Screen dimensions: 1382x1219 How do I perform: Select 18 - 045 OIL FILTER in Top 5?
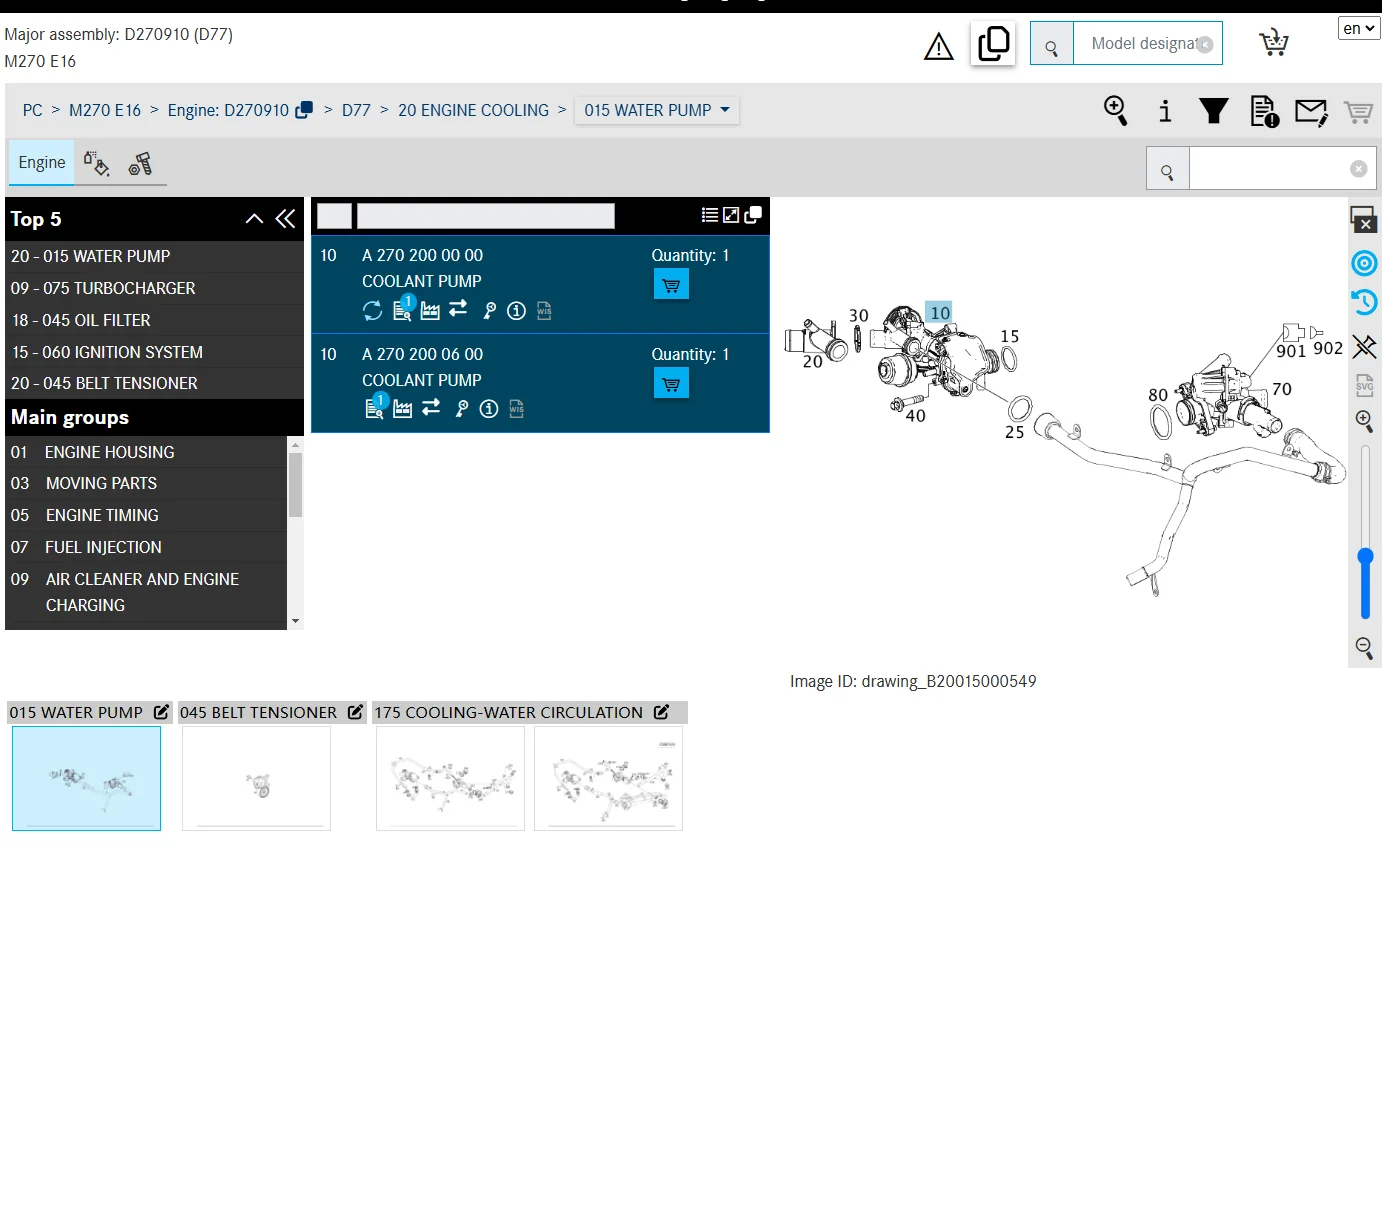click(x=154, y=320)
